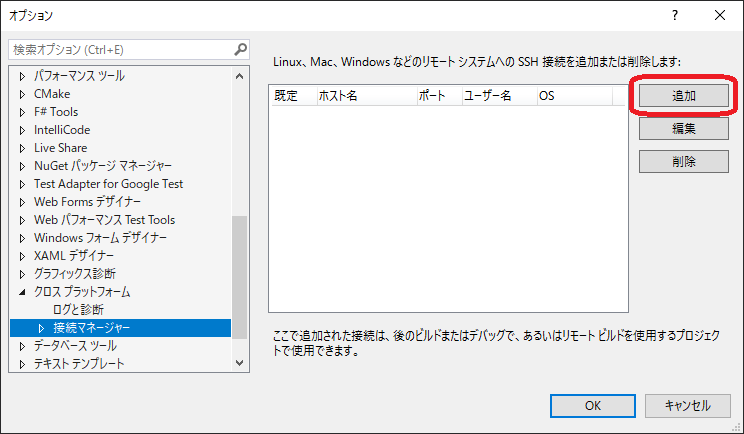Expand the IntelliCode node
Viewport: 744px width, 434px height.
pyautogui.click(x=22, y=130)
